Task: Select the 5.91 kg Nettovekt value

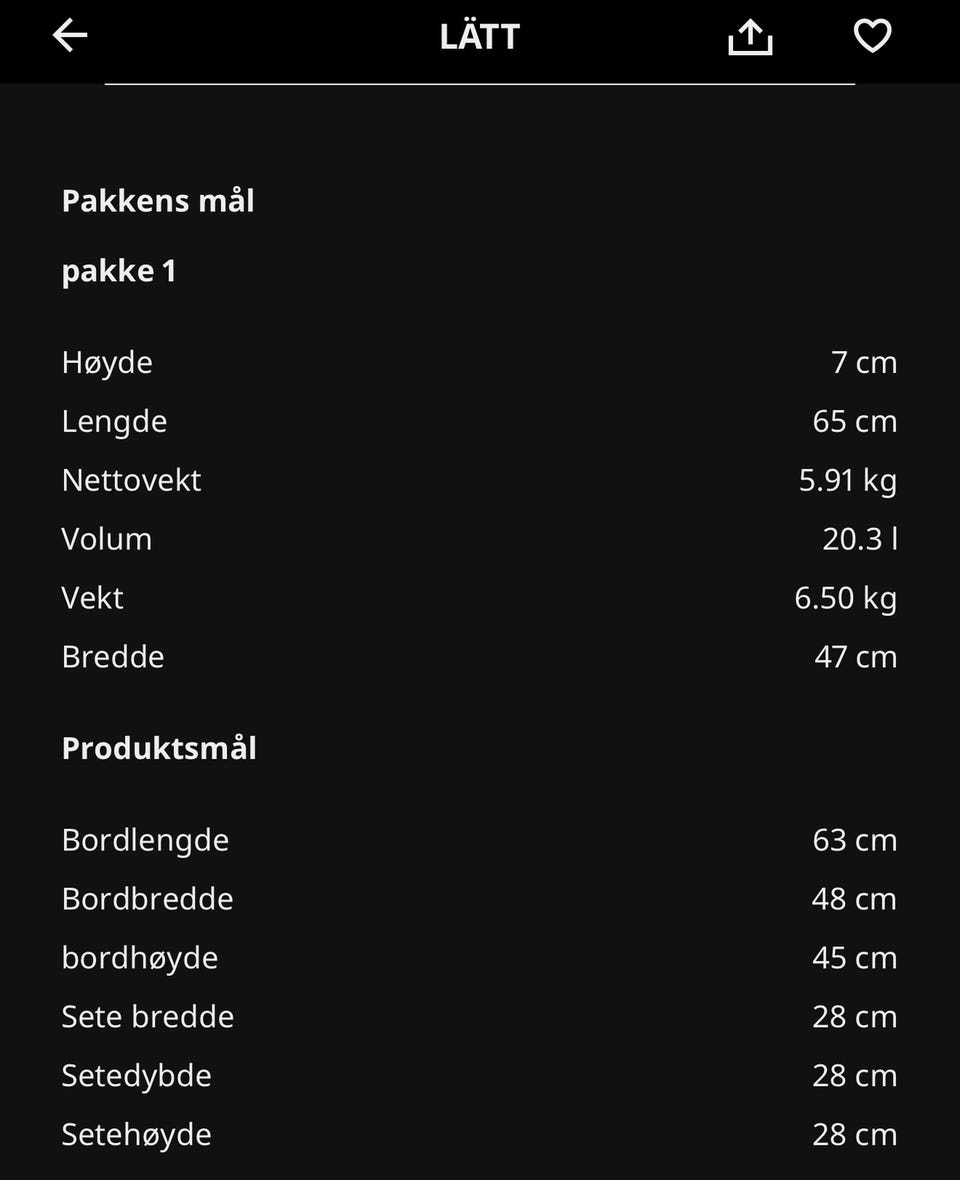Action: (848, 480)
